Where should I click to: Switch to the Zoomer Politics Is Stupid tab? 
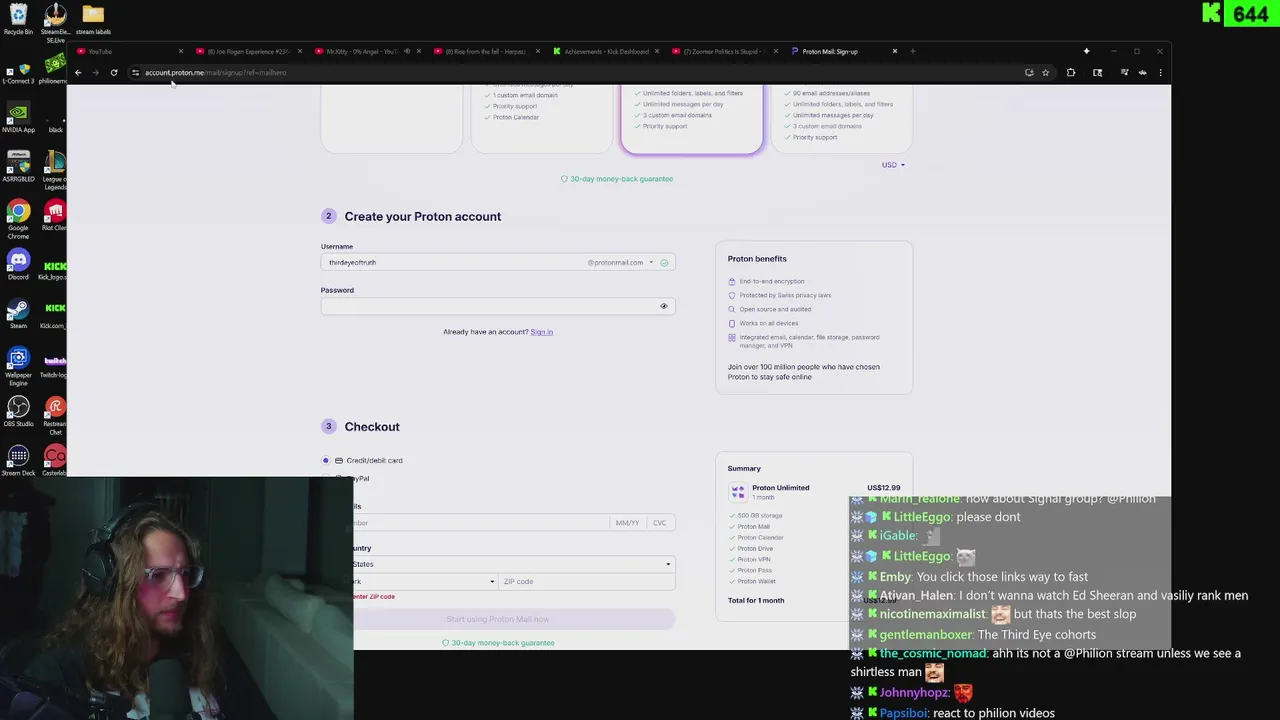point(724,51)
